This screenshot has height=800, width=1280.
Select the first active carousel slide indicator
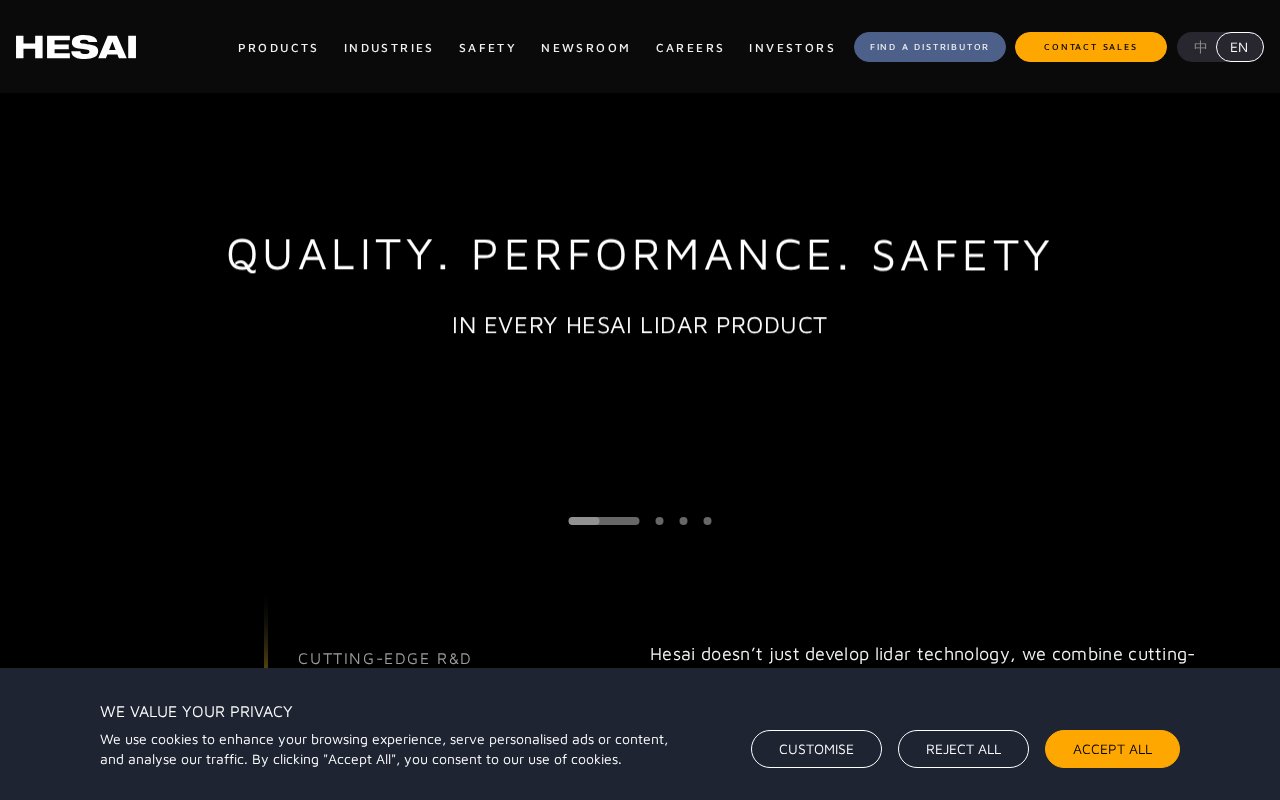[x=604, y=521]
